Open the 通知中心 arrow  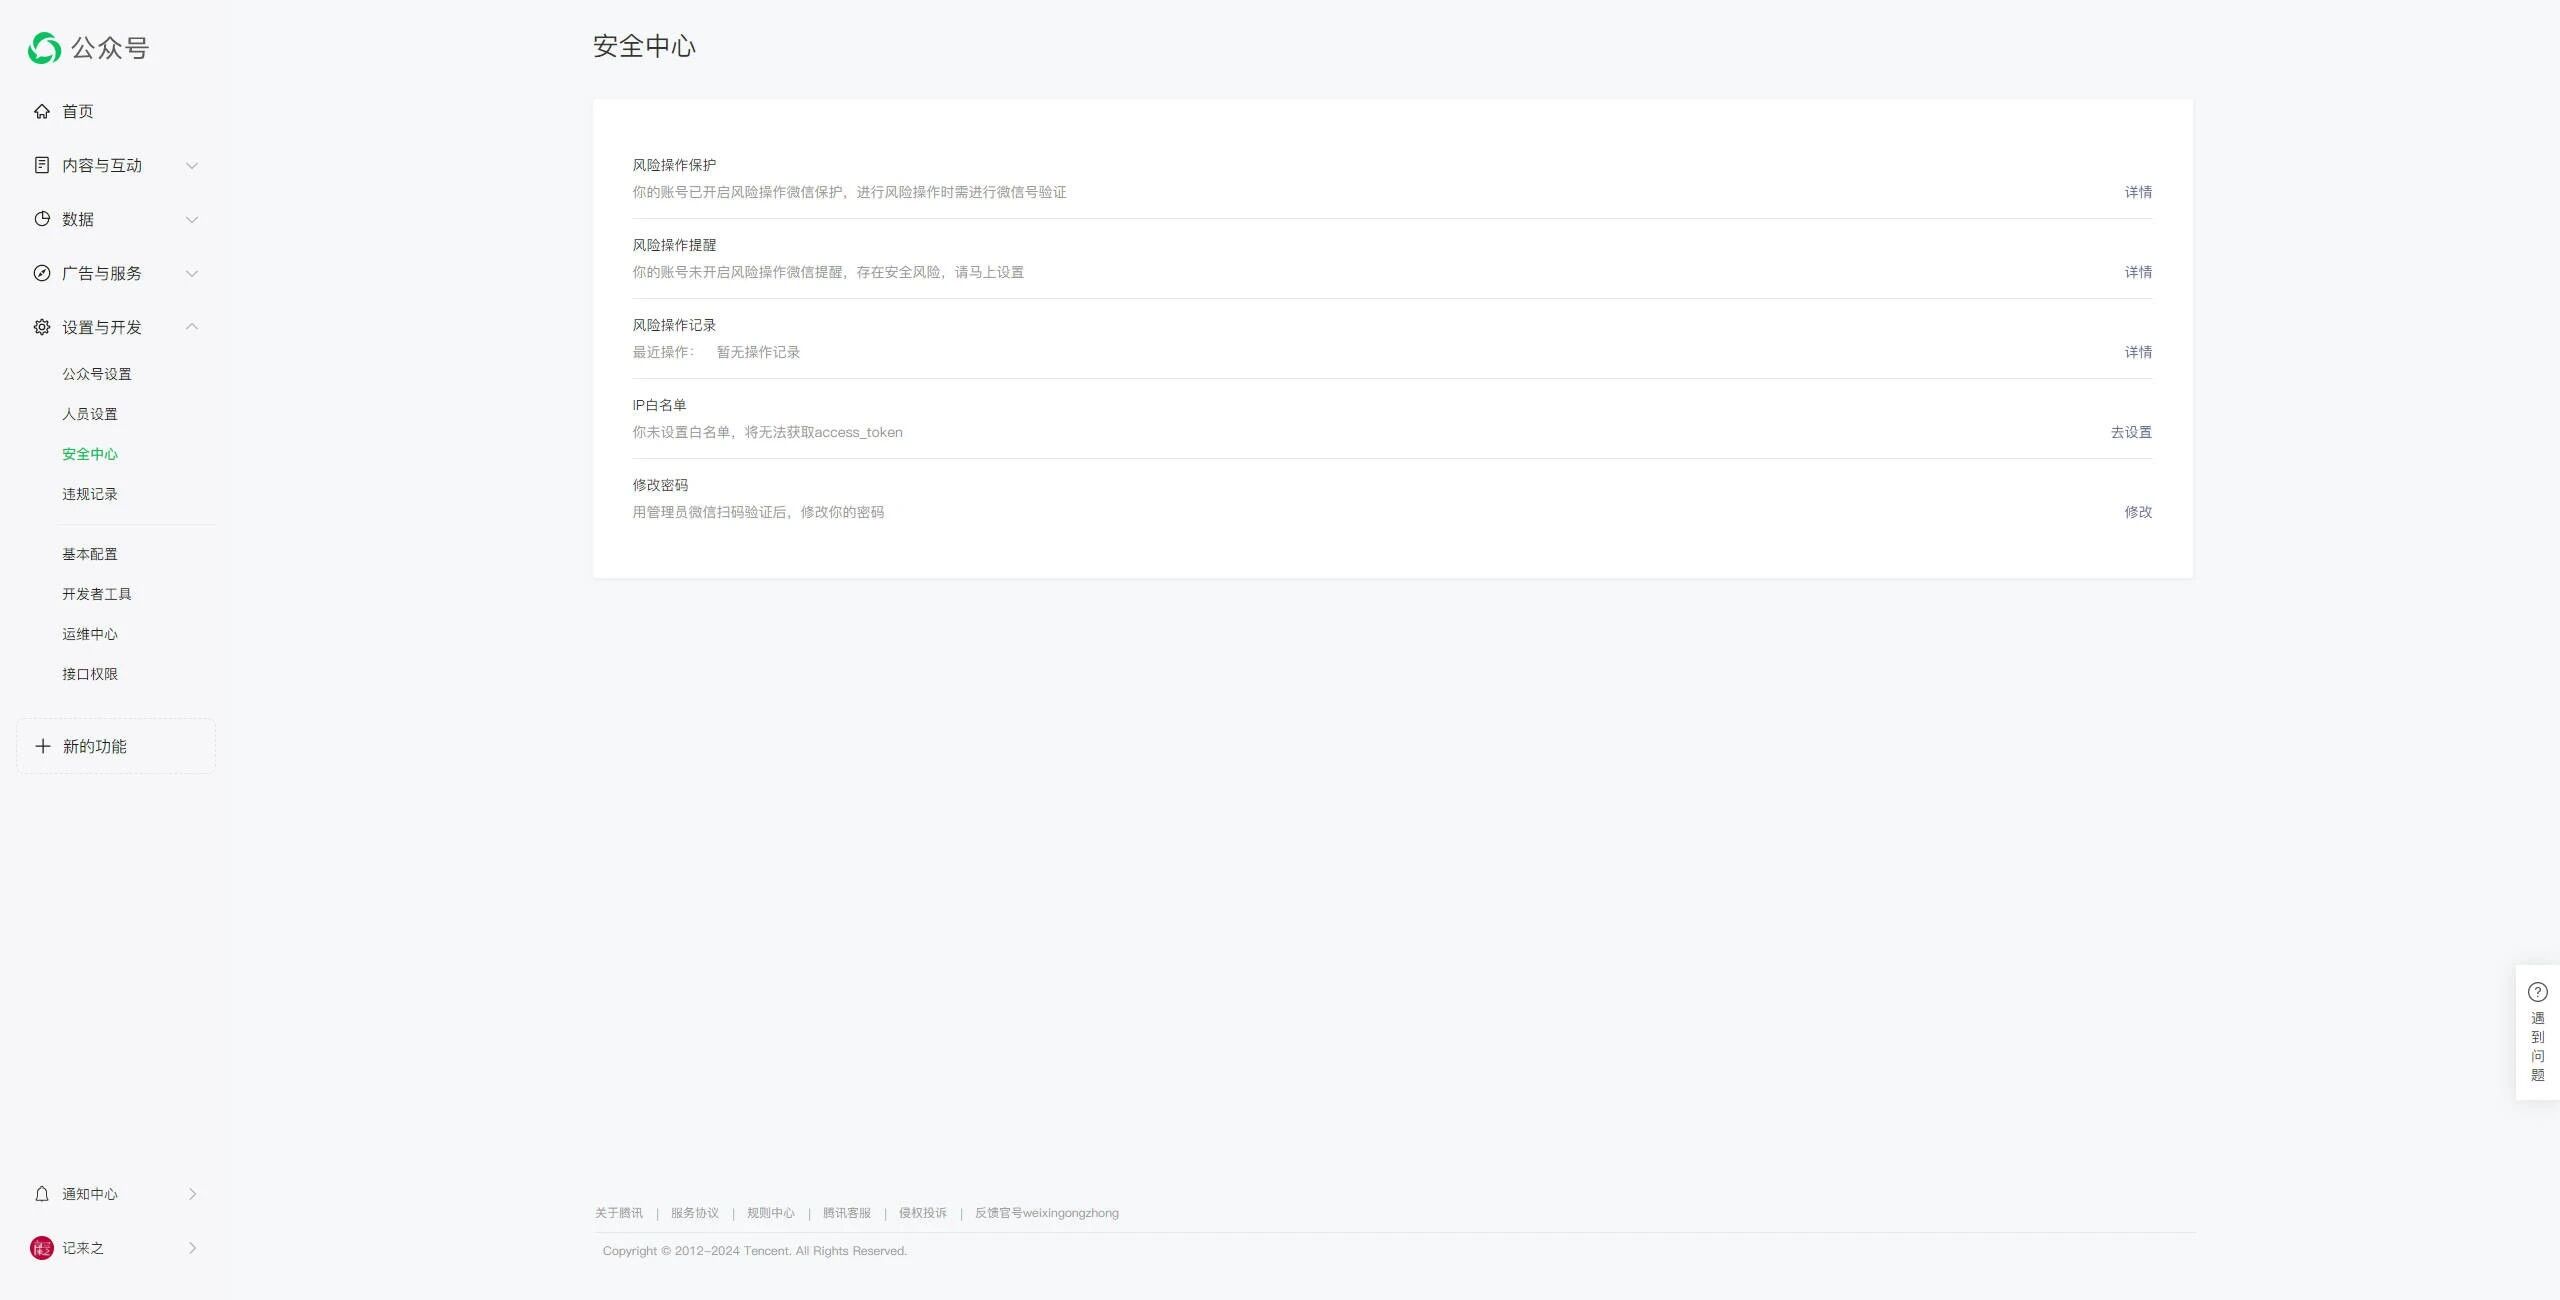tap(192, 1194)
